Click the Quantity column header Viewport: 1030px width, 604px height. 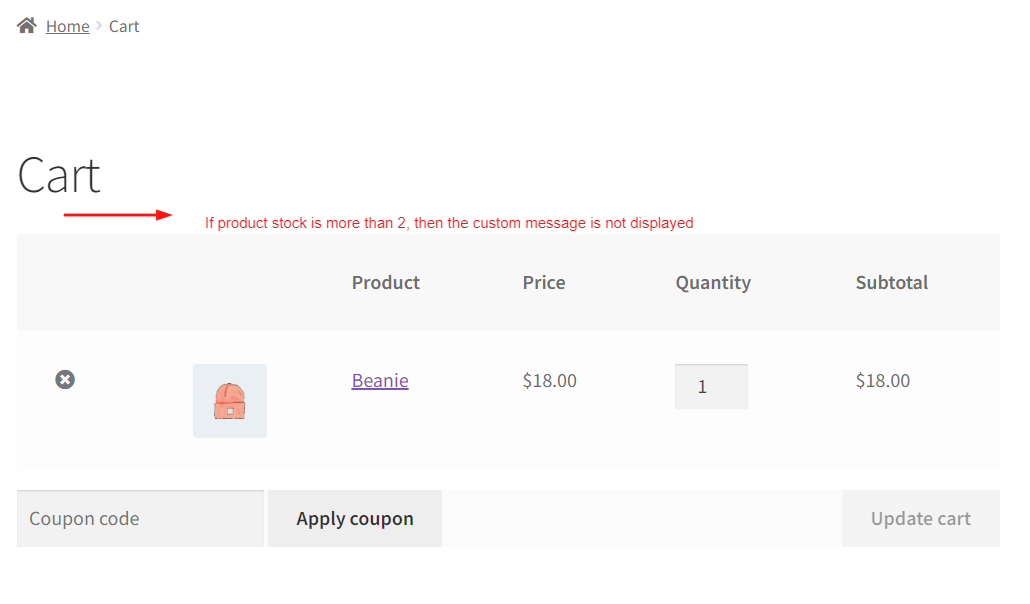click(713, 282)
